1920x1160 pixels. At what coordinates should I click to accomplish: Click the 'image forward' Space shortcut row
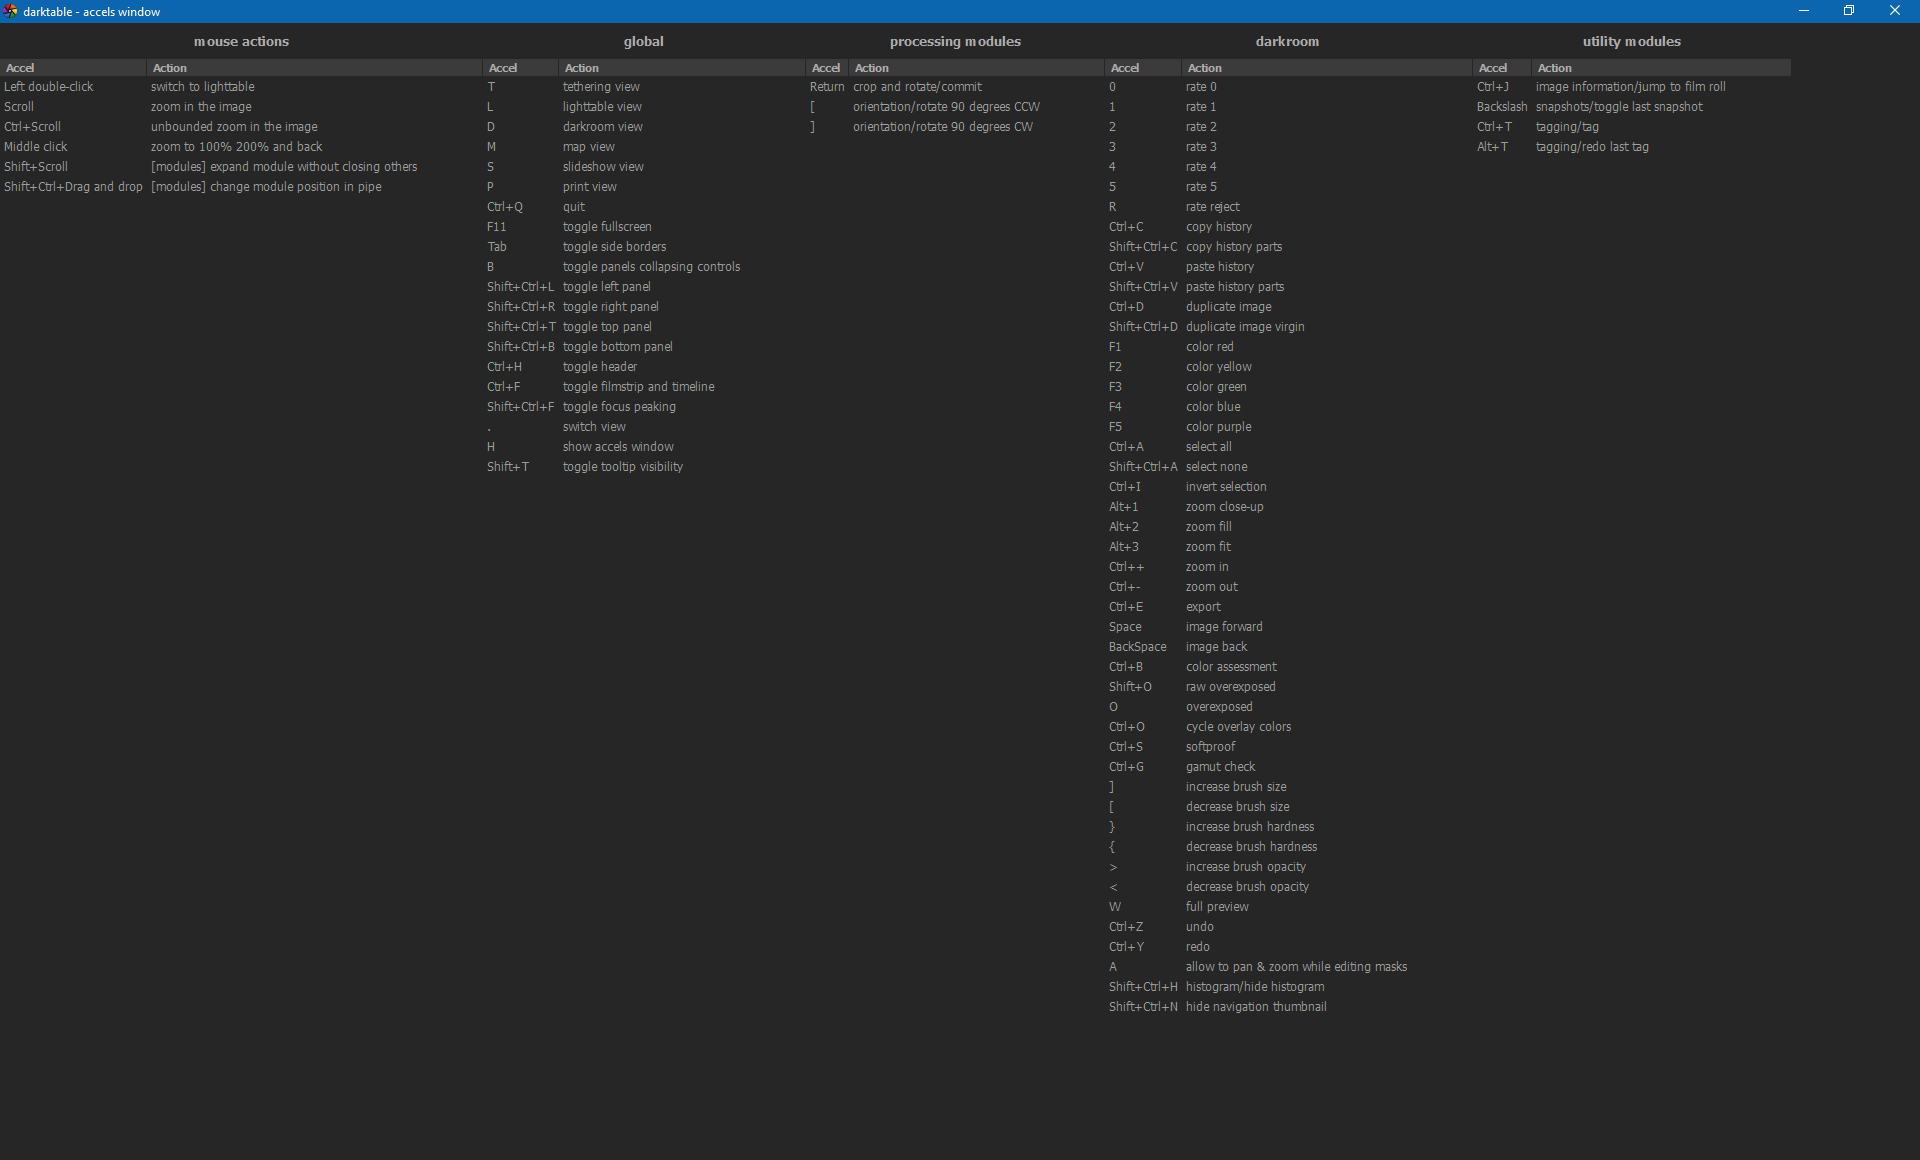point(1223,627)
